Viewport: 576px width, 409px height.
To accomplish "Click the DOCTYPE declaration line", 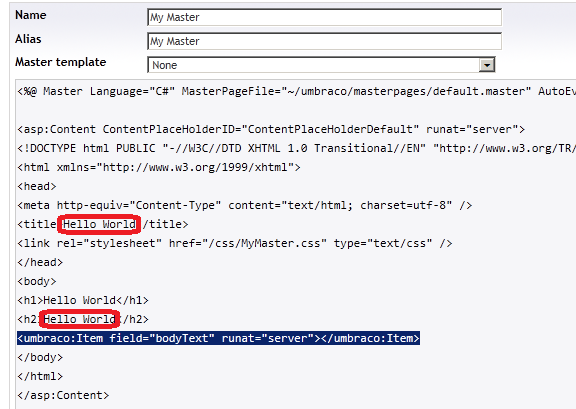I will 296,148.
